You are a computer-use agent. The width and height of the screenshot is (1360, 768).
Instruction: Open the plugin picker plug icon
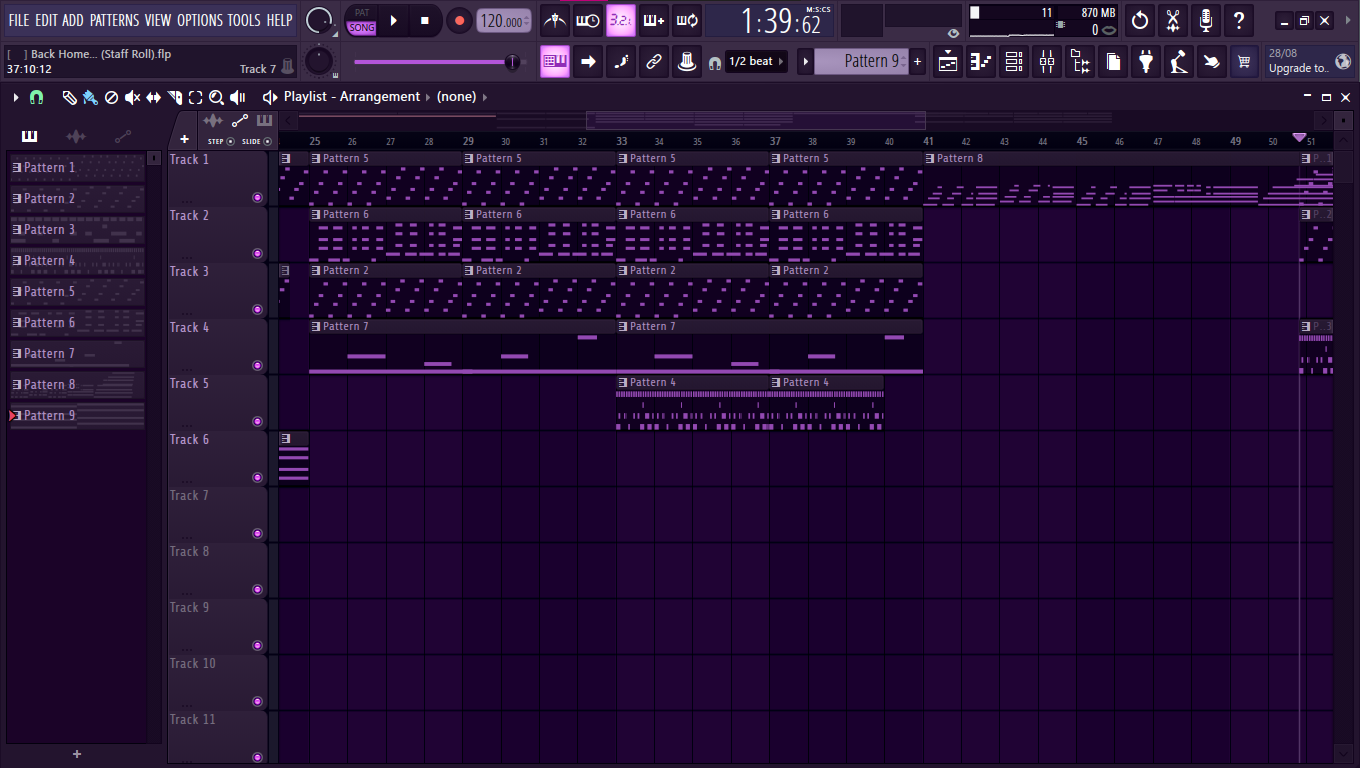[1146, 62]
